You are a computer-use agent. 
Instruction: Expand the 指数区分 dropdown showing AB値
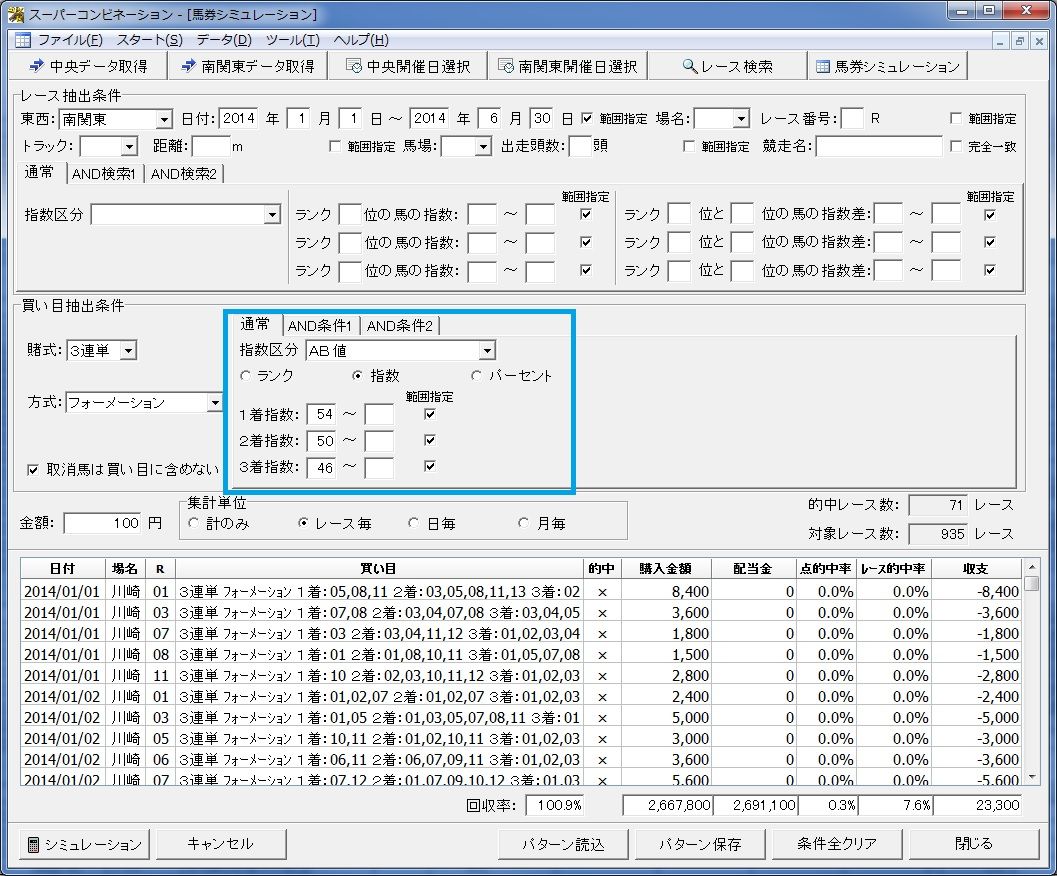(x=487, y=351)
